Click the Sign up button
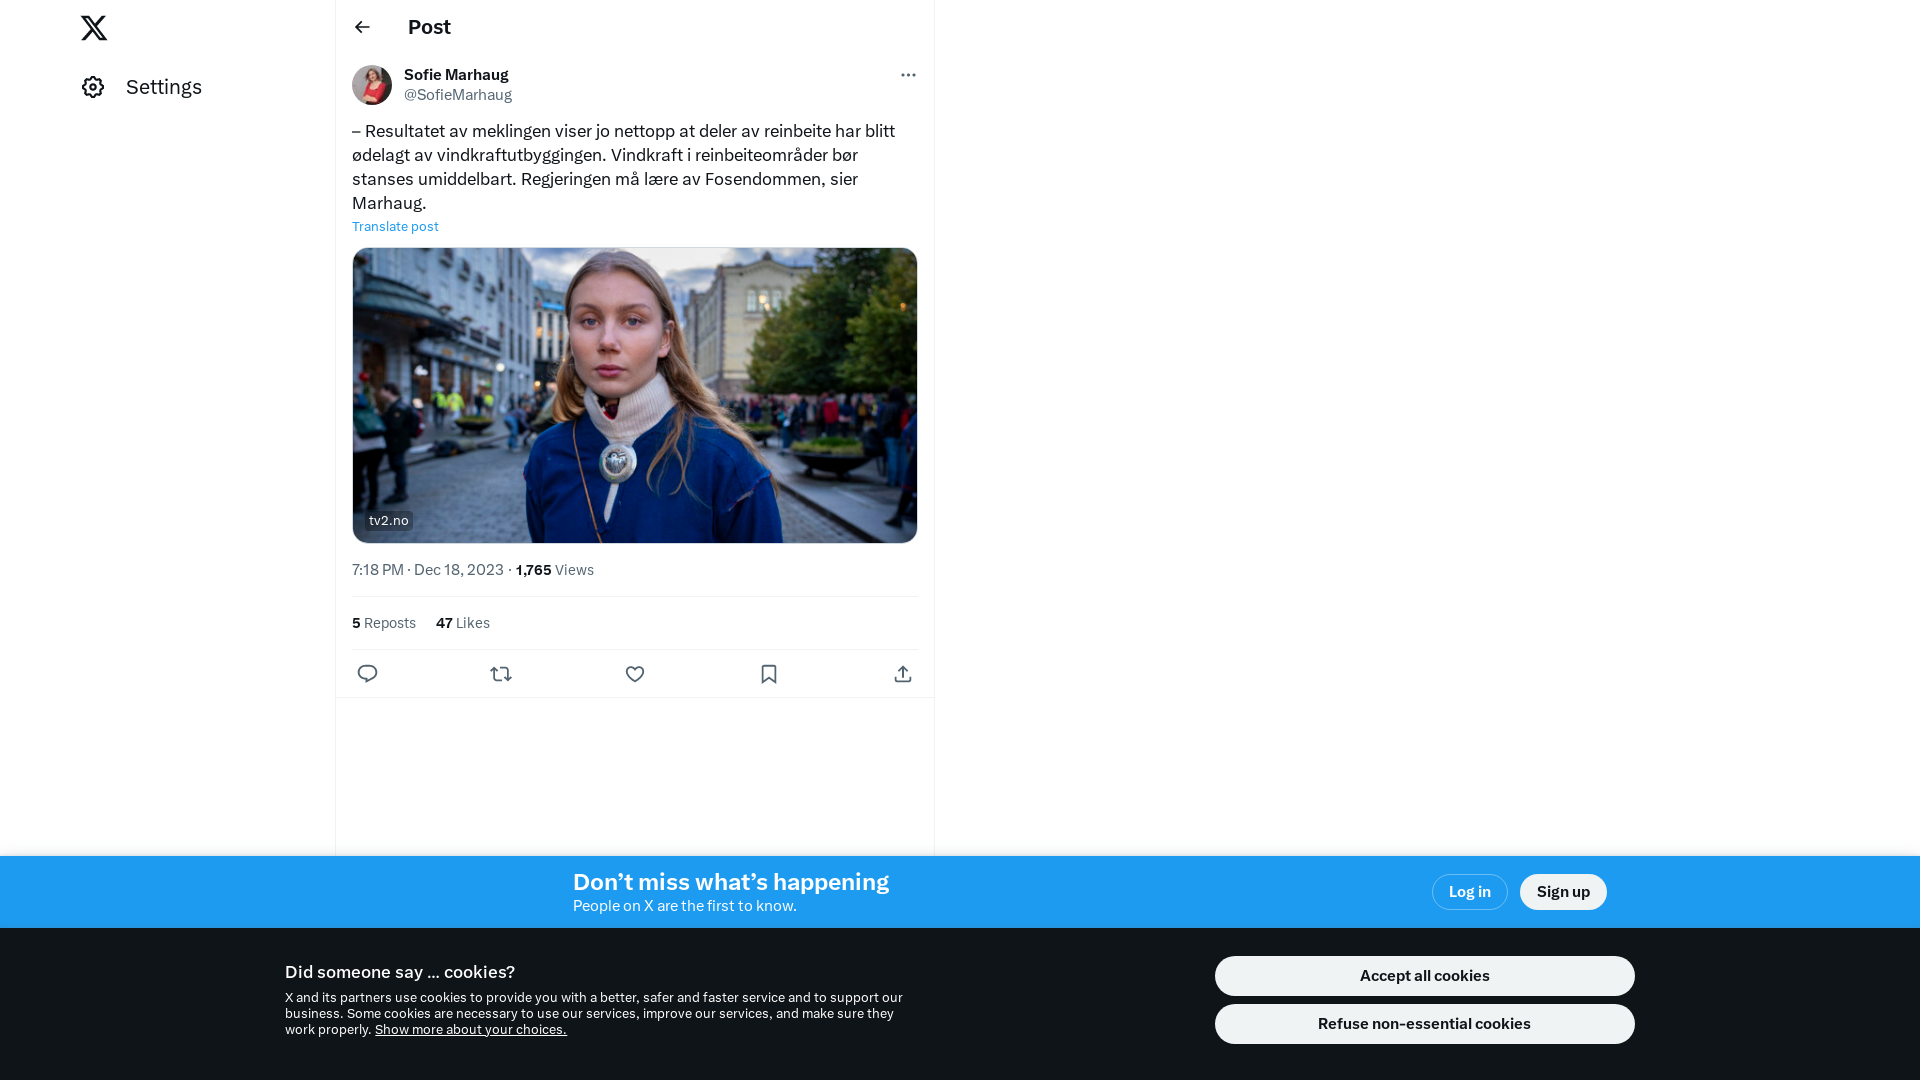This screenshot has width=1920, height=1080. click(x=1563, y=892)
